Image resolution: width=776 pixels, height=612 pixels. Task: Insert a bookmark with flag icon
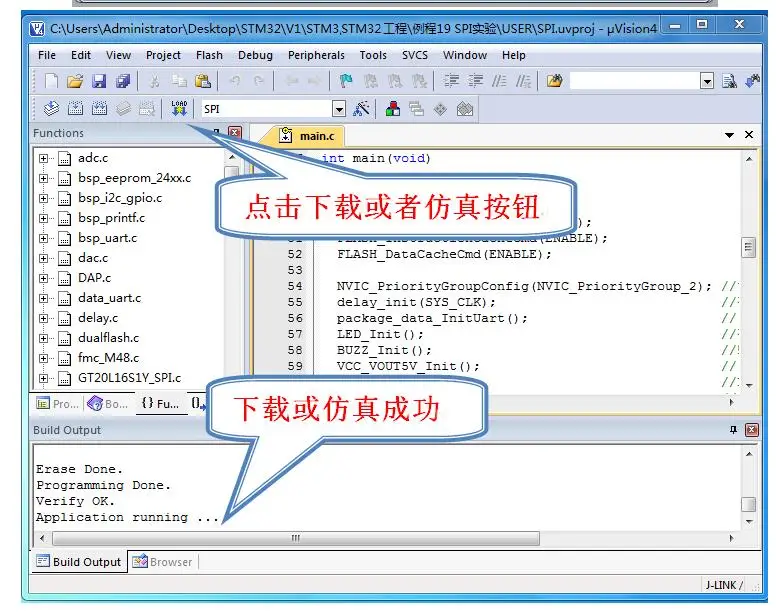click(345, 81)
